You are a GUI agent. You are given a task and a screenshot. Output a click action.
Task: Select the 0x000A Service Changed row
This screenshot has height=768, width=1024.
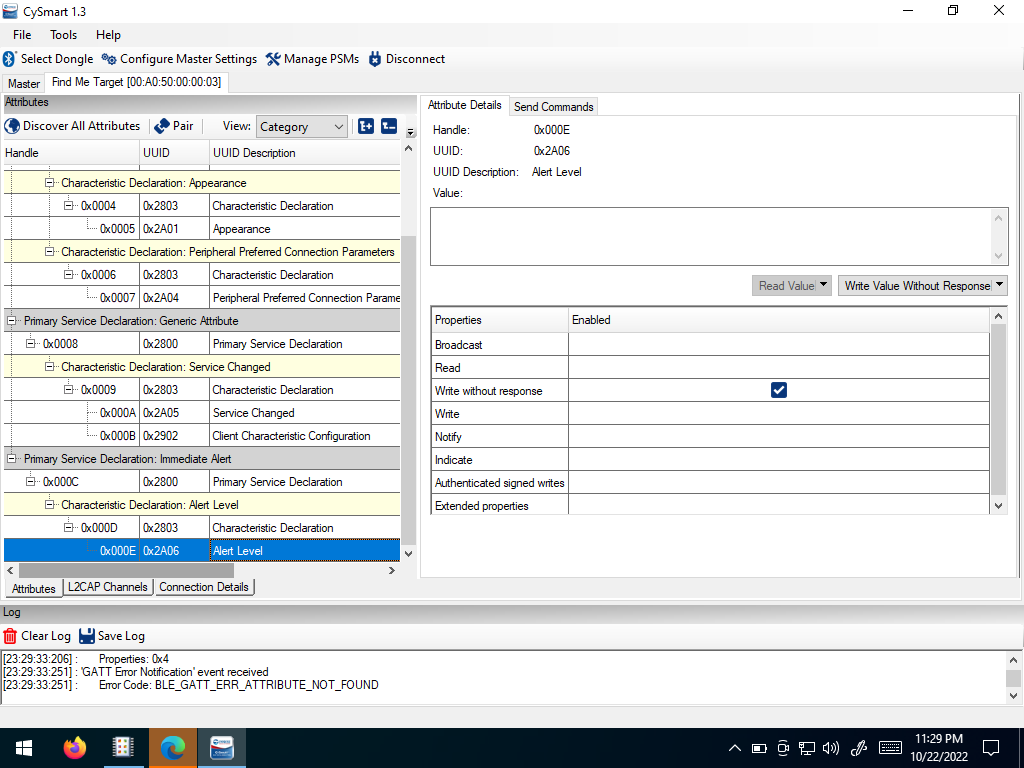click(202, 413)
